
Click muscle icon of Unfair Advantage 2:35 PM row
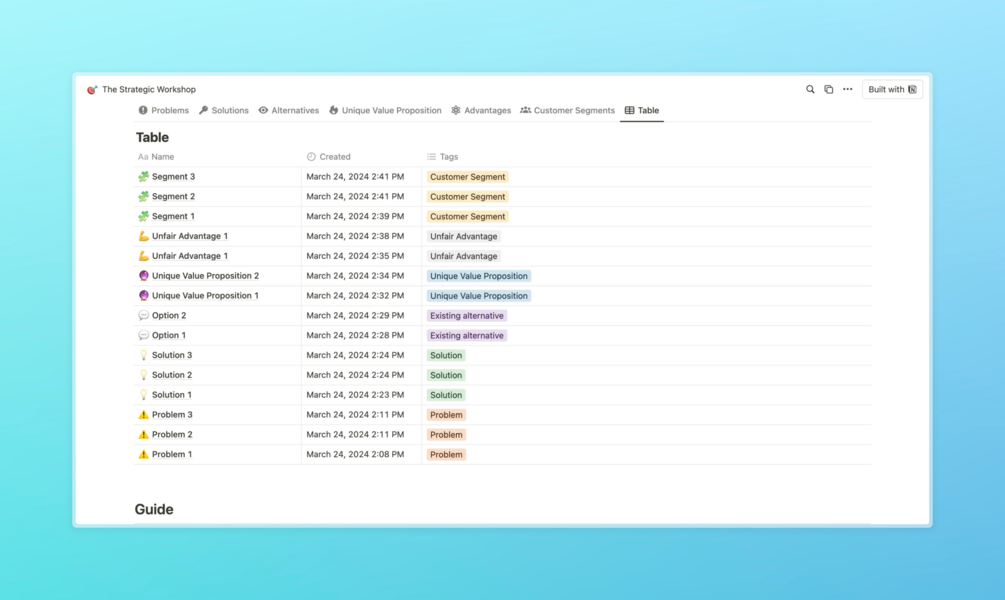(144, 256)
